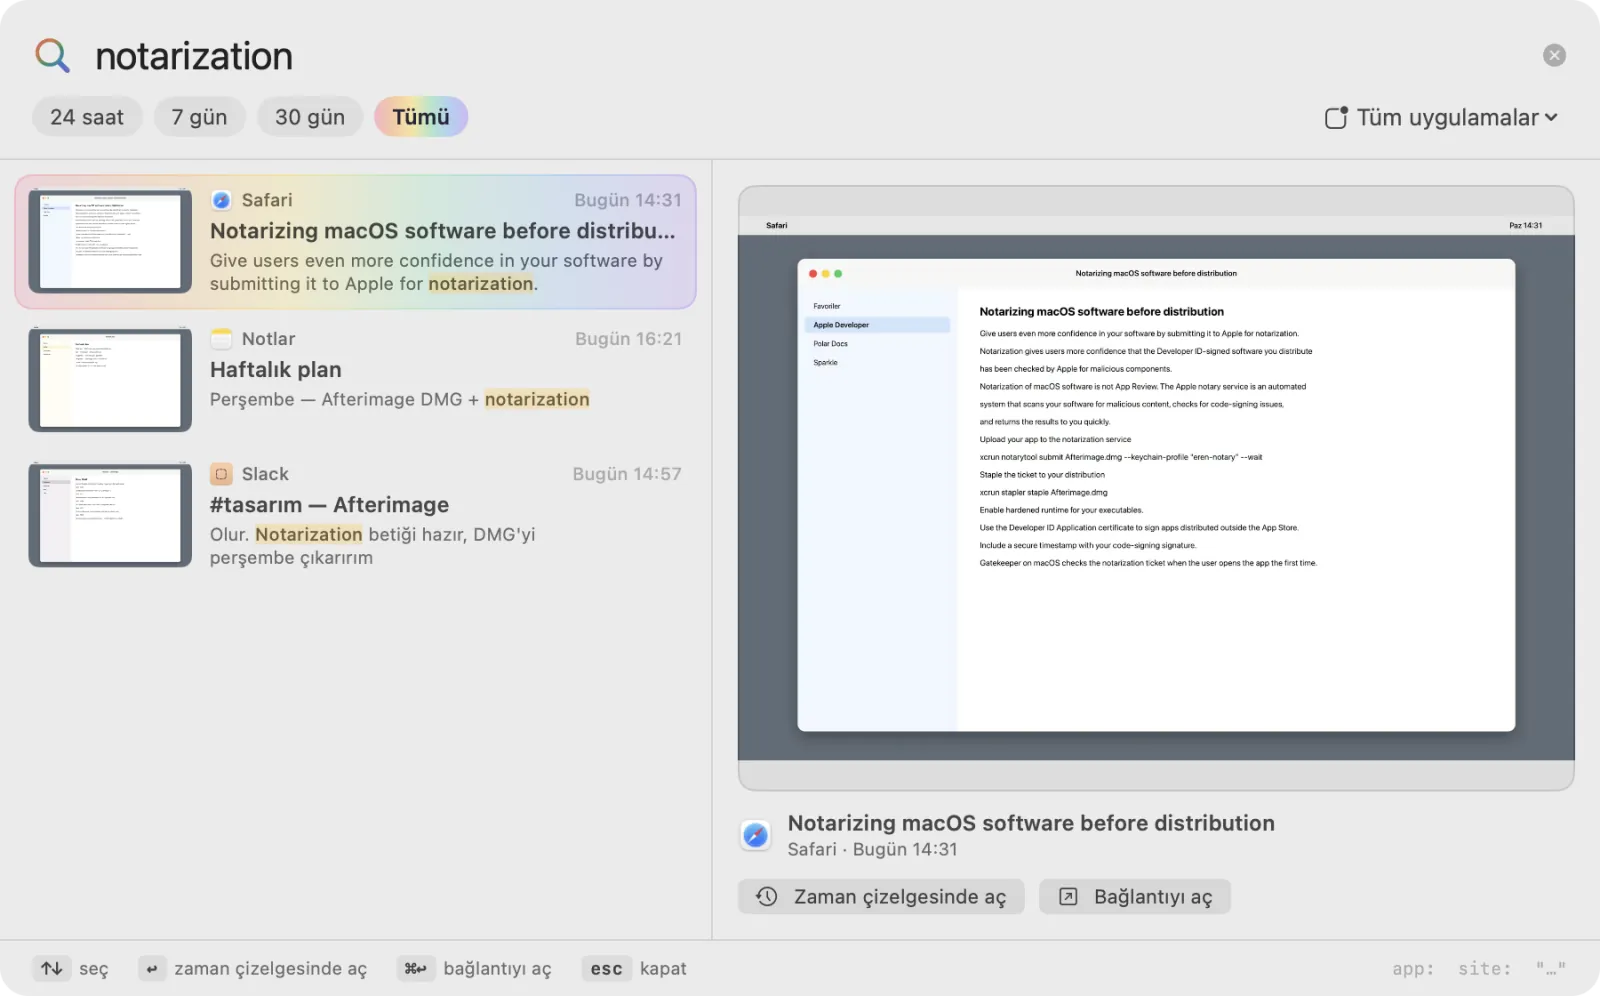Select the Notarizing macOS software before distribu... result
The height and width of the screenshot is (996, 1600).
pos(356,242)
